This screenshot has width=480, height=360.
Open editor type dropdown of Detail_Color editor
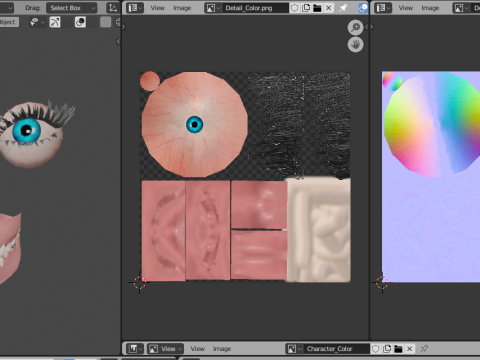(135, 8)
